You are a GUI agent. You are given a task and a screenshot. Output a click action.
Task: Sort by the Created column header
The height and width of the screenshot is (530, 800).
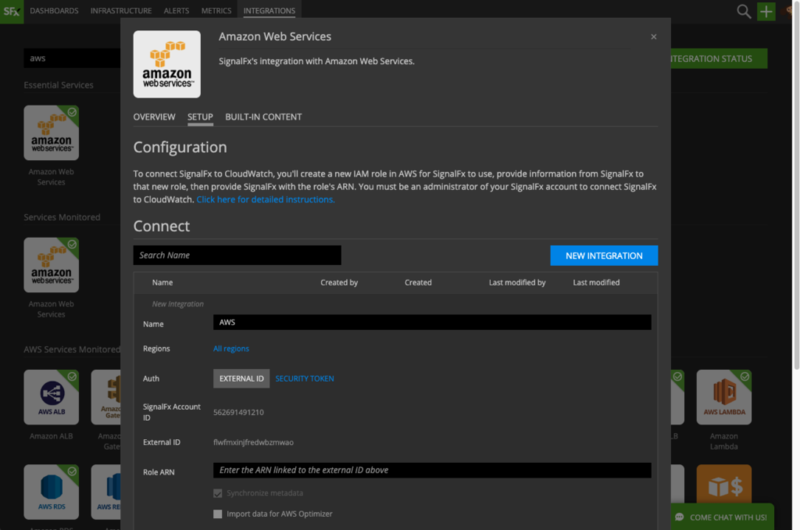[x=418, y=283]
